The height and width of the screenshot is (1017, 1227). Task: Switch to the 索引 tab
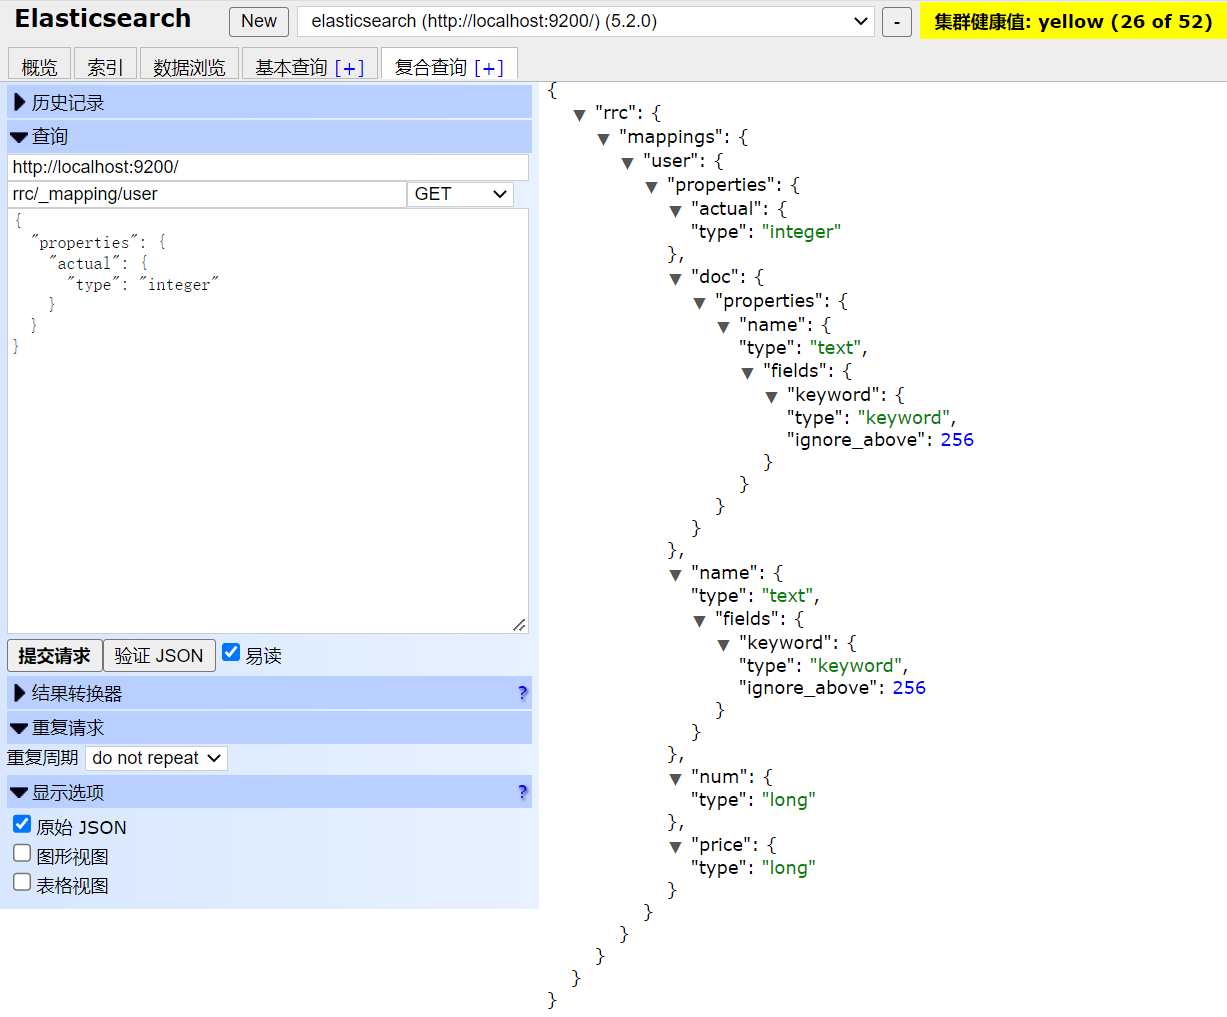pyautogui.click(x=105, y=66)
